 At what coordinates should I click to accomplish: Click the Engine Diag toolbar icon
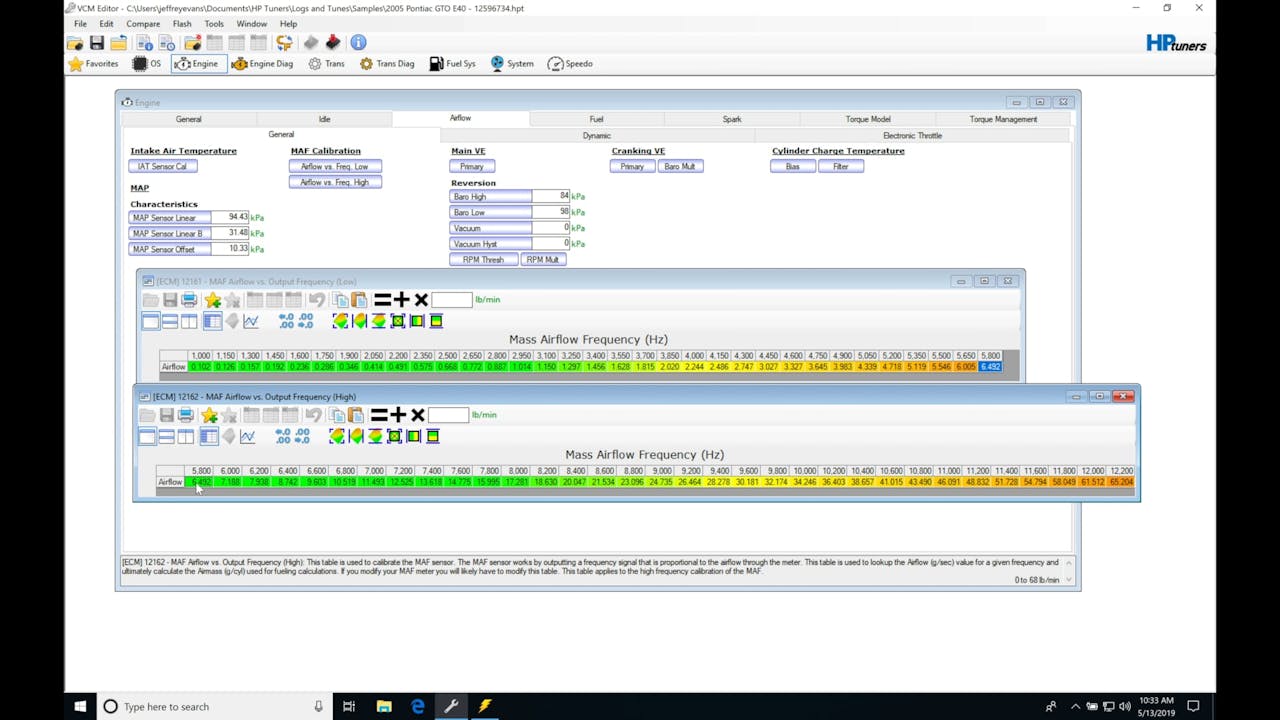click(262, 64)
